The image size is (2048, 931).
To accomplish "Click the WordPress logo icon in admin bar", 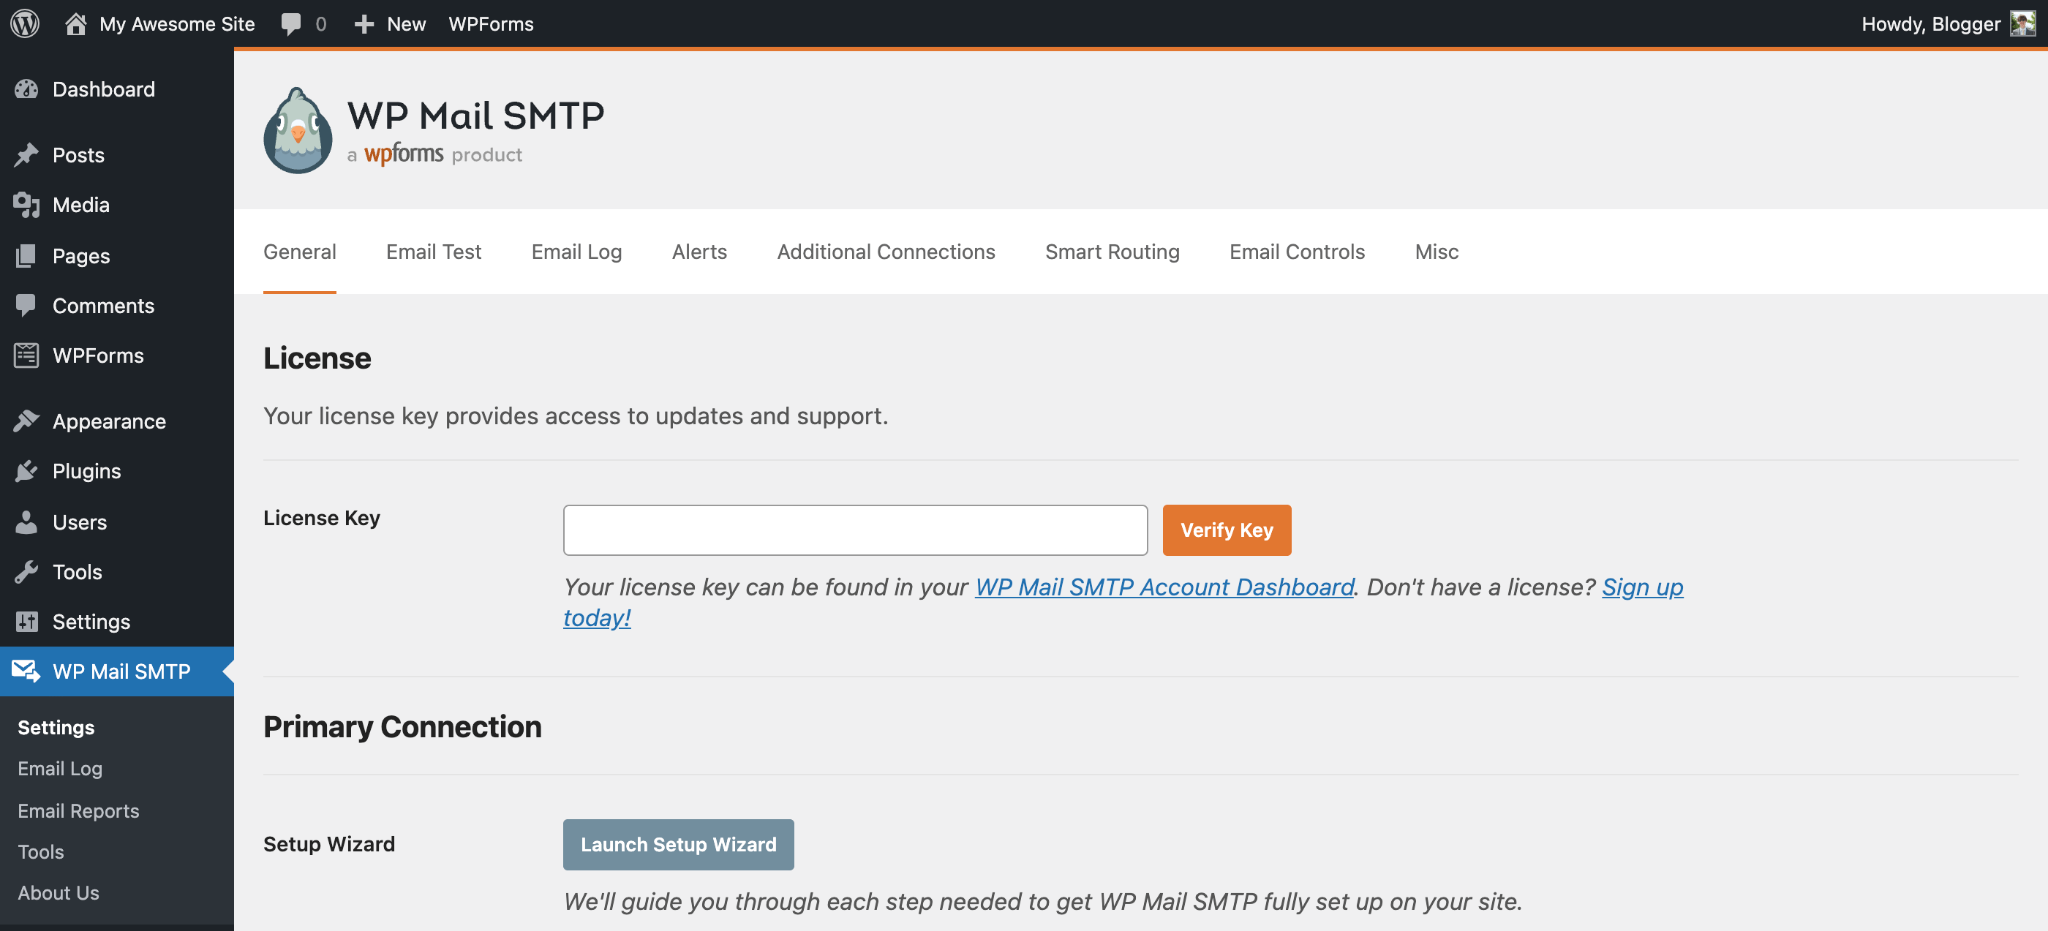I will (x=25, y=23).
